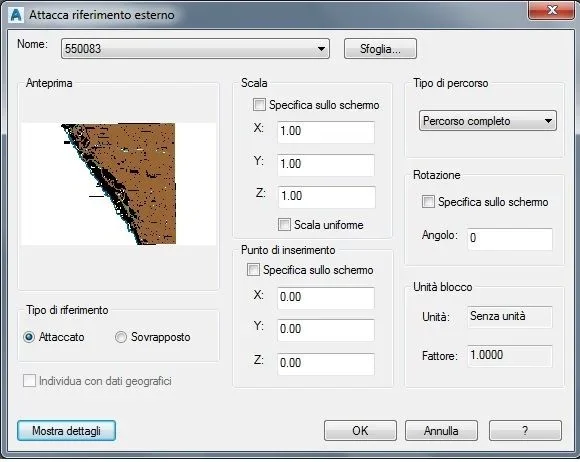This screenshot has width=580, height=462.
Task: Confirm with the OK button
Action: click(x=360, y=431)
